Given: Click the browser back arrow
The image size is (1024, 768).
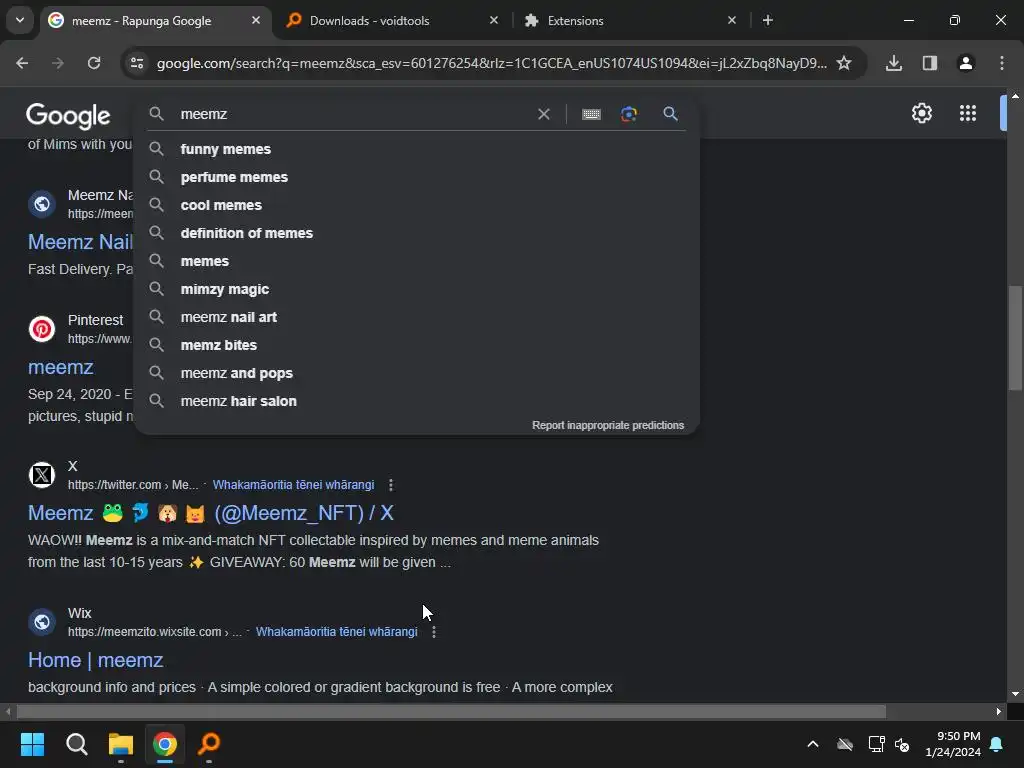Looking at the screenshot, I should 22,63.
